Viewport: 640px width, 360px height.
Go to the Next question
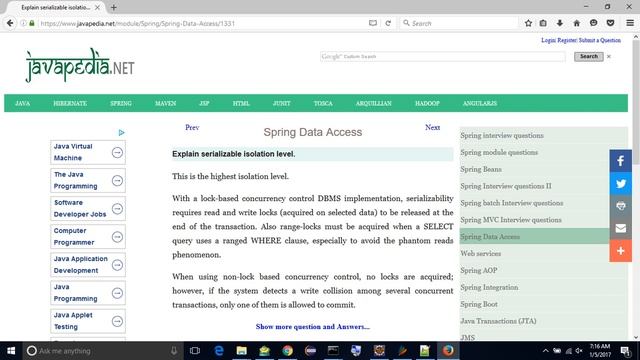pyautogui.click(x=432, y=127)
